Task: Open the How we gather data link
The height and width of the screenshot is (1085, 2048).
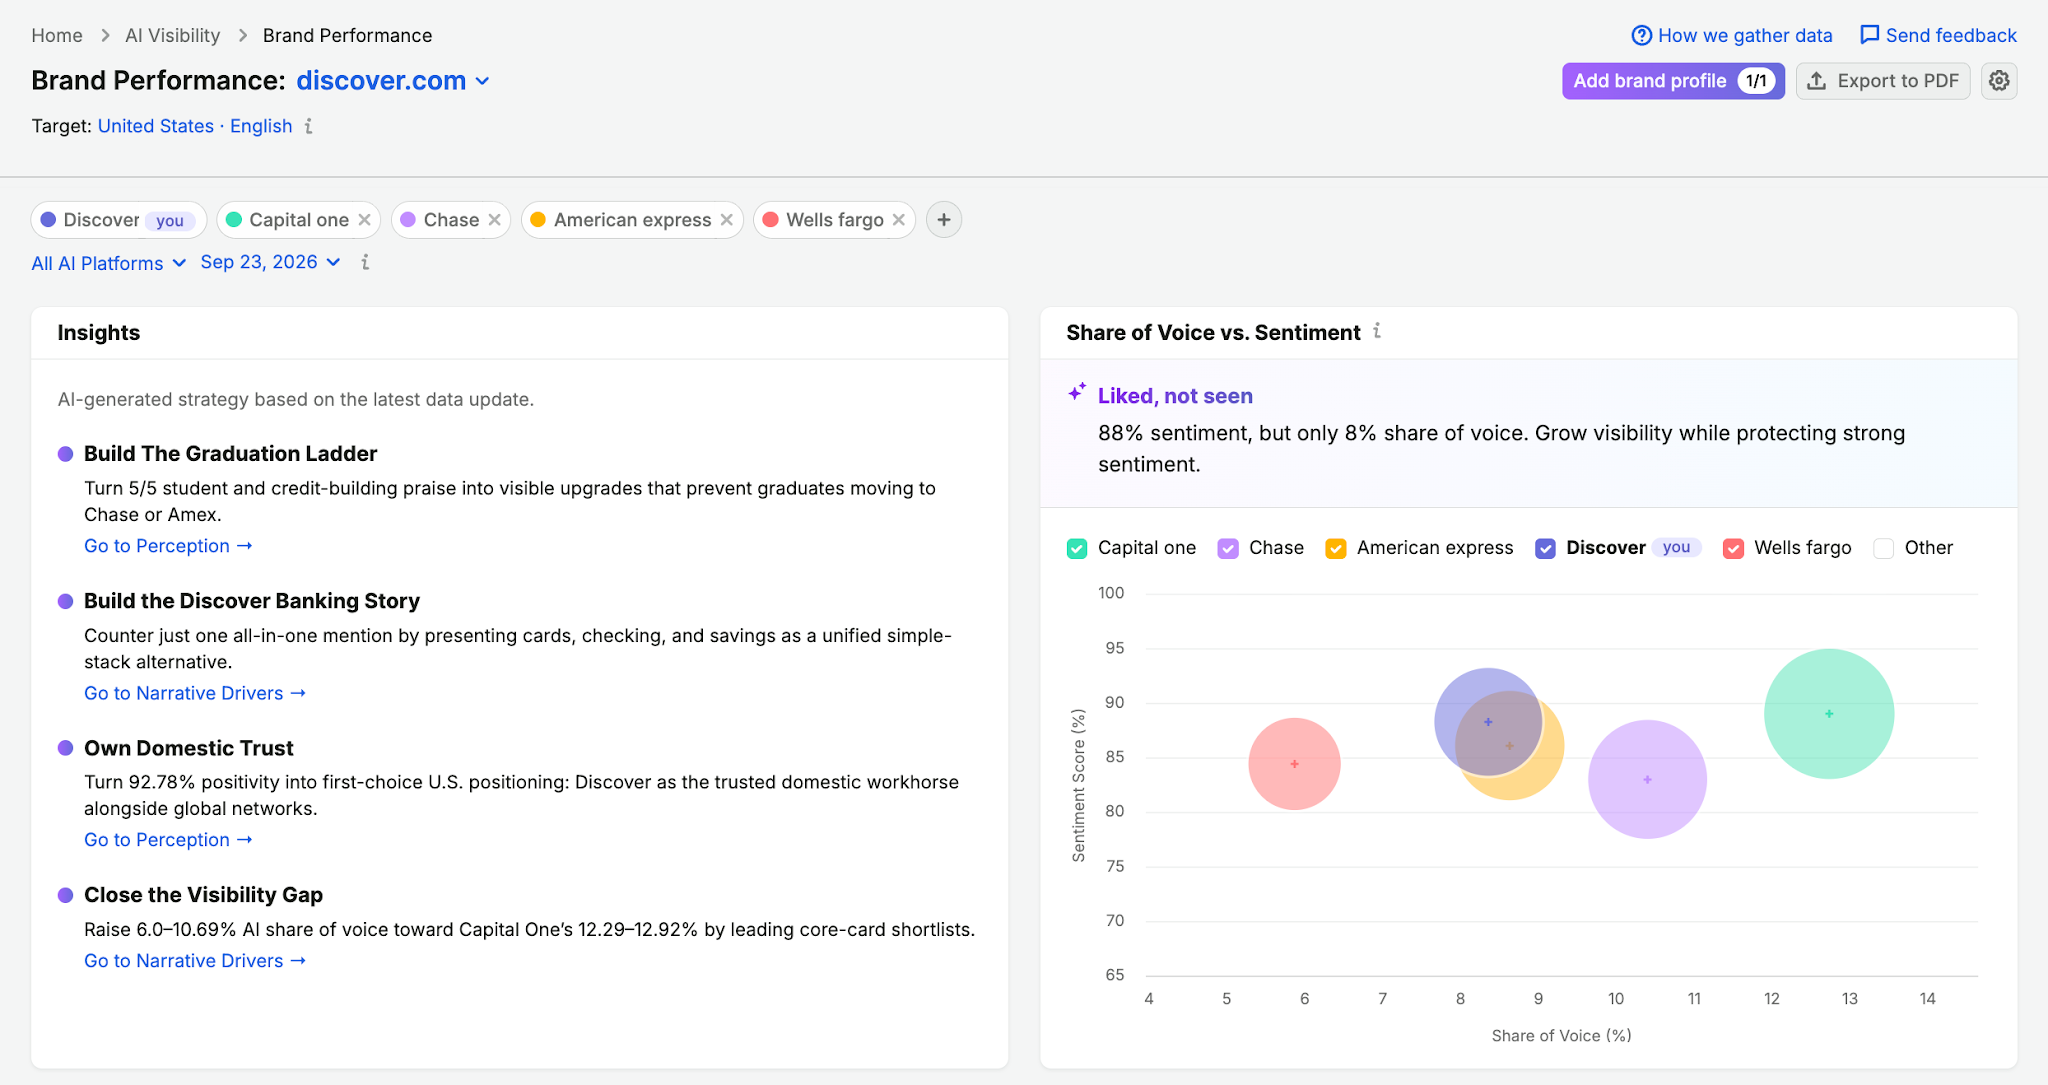Action: (x=1732, y=36)
